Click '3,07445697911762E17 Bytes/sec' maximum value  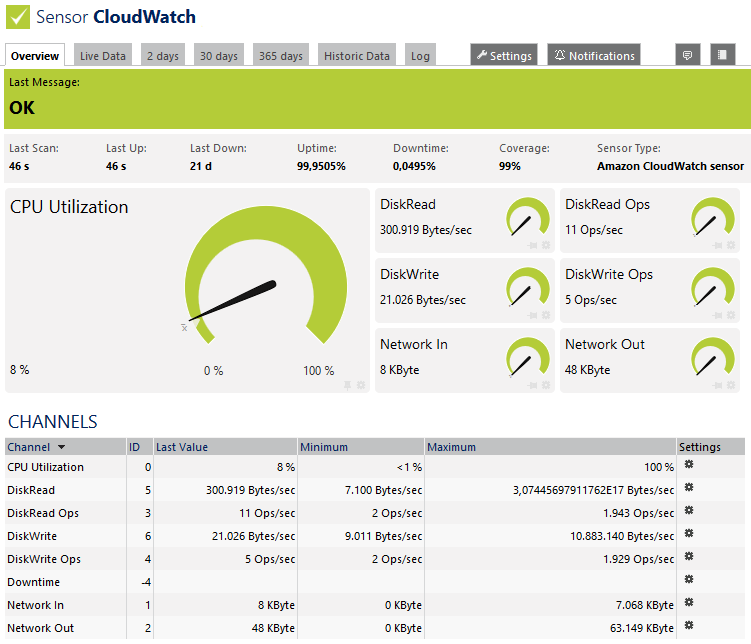point(593,490)
